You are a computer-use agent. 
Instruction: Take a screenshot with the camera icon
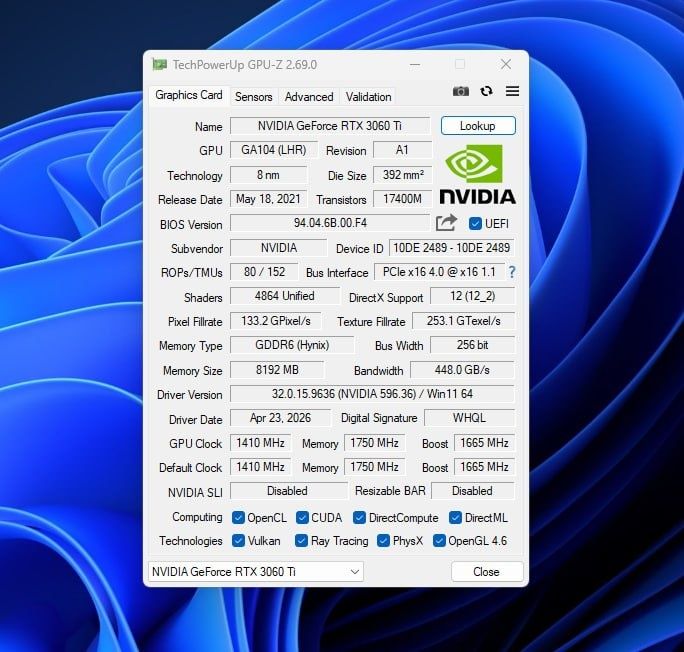point(461,91)
